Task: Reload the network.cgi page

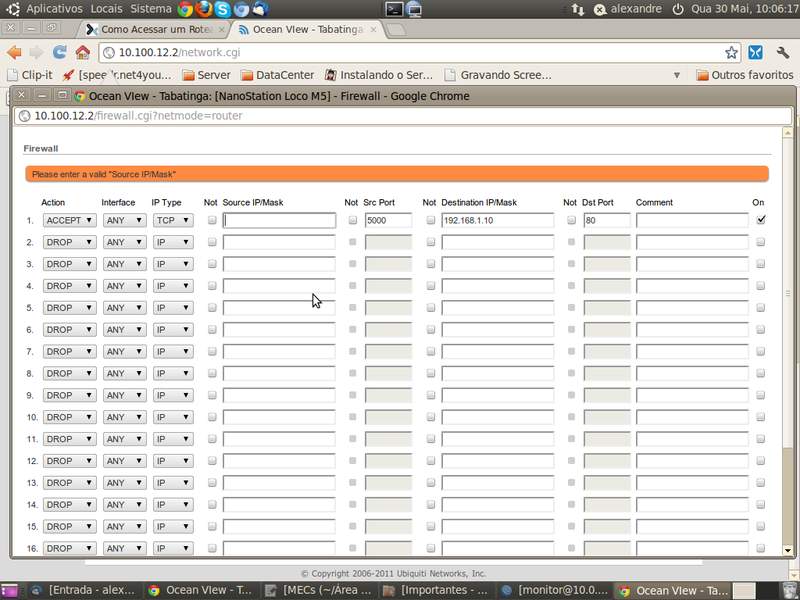Action: [60, 52]
